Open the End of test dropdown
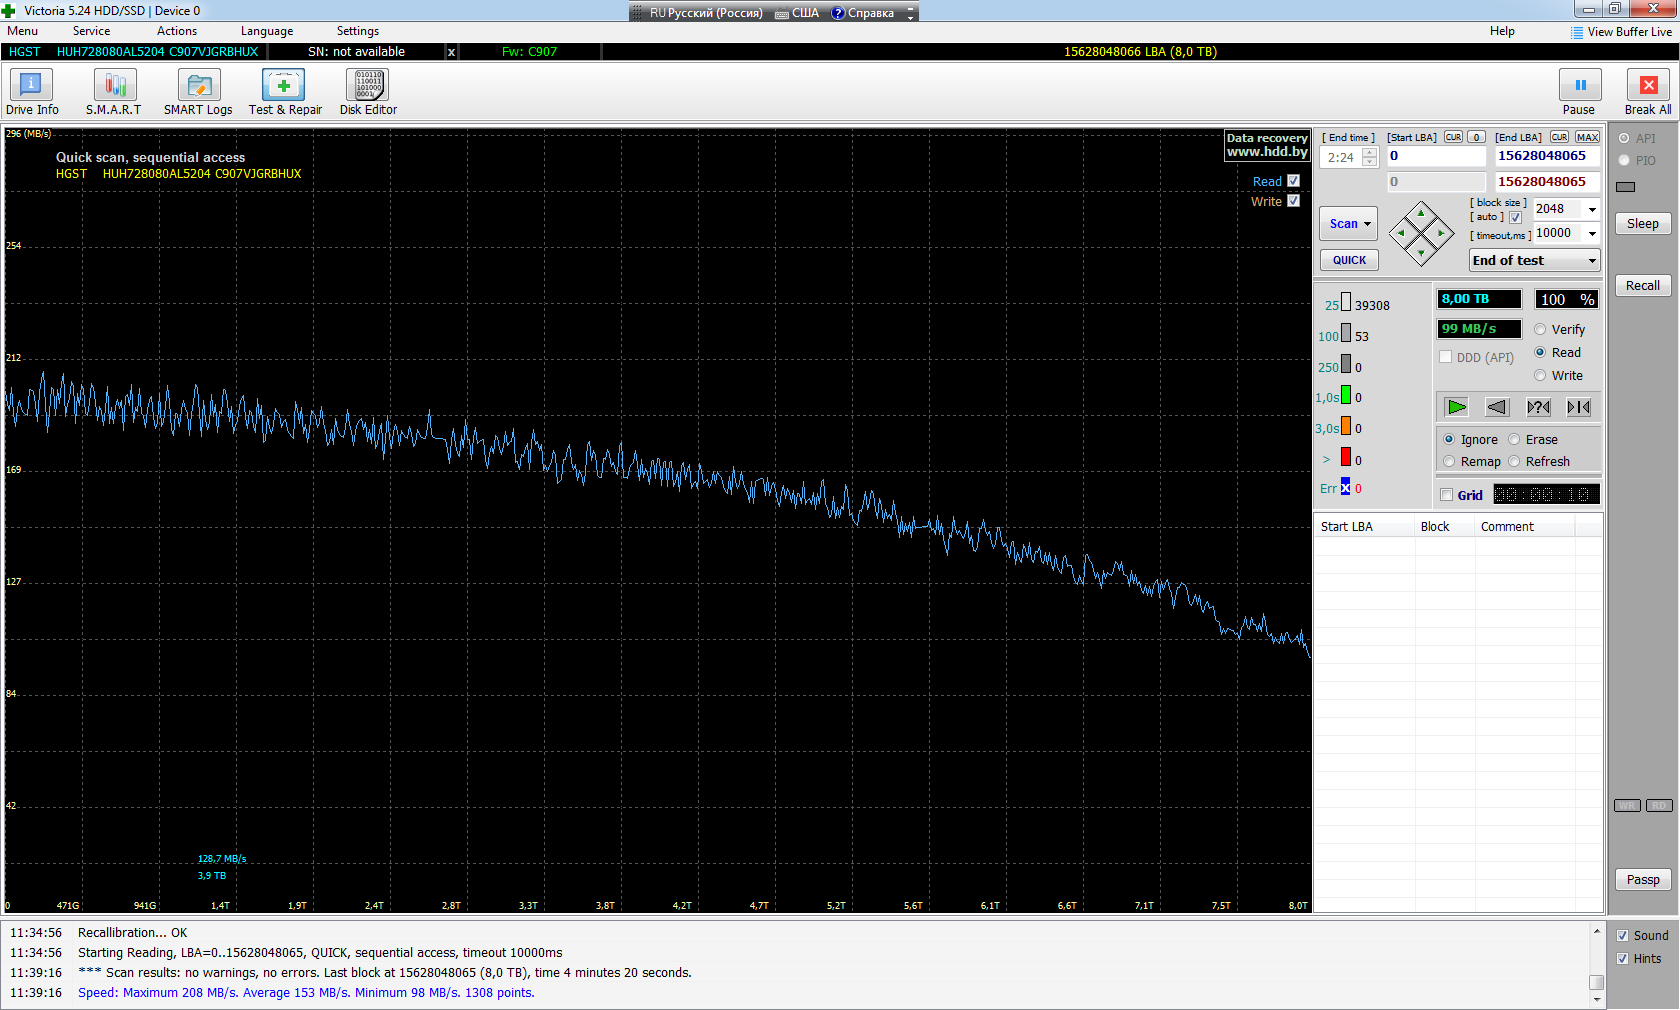The height and width of the screenshot is (1010, 1680). pyautogui.click(x=1592, y=260)
